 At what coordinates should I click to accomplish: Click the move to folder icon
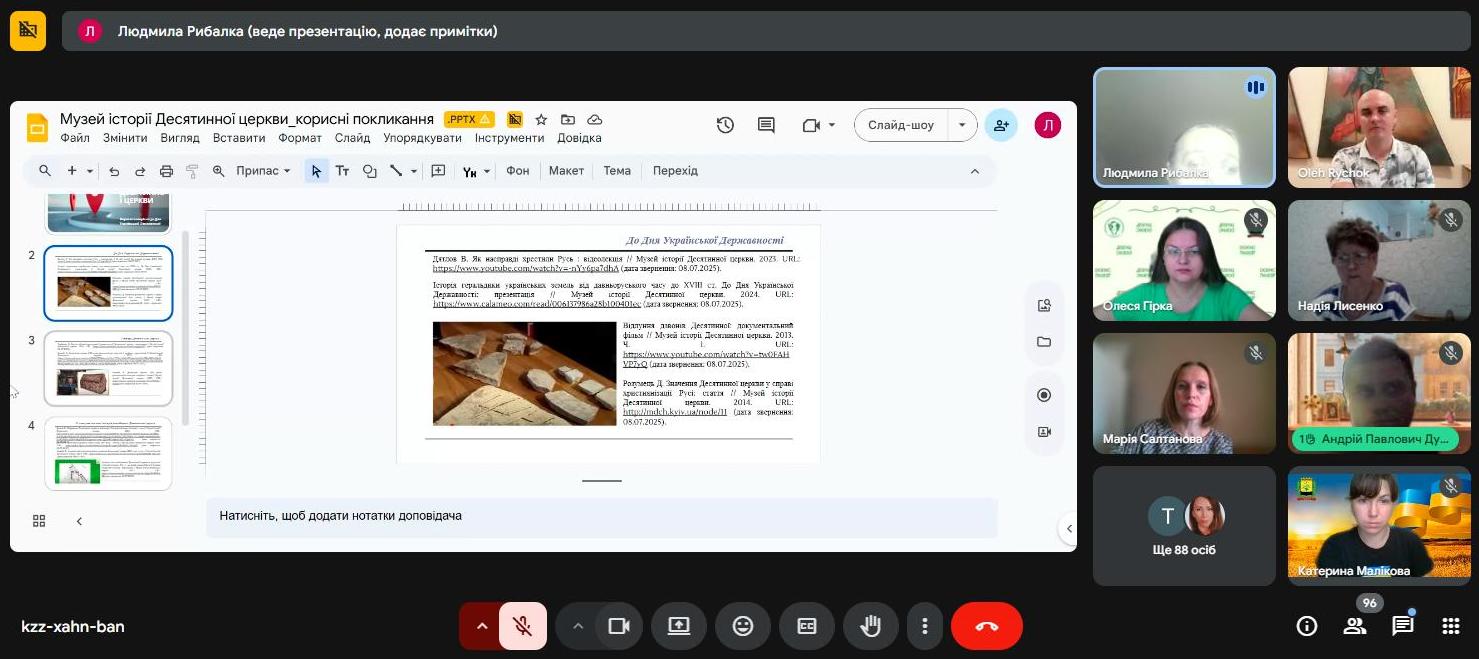click(x=568, y=119)
